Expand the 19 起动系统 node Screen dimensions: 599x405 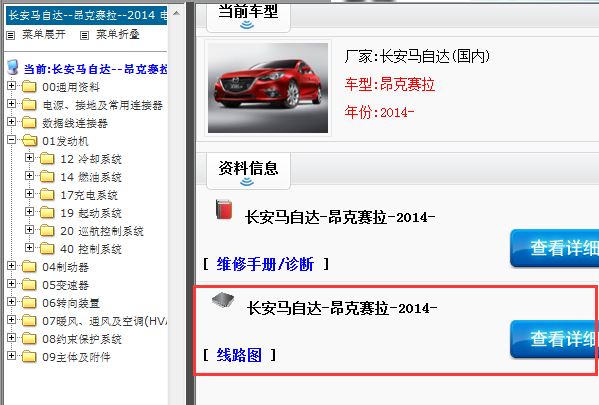click(x=29, y=211)
